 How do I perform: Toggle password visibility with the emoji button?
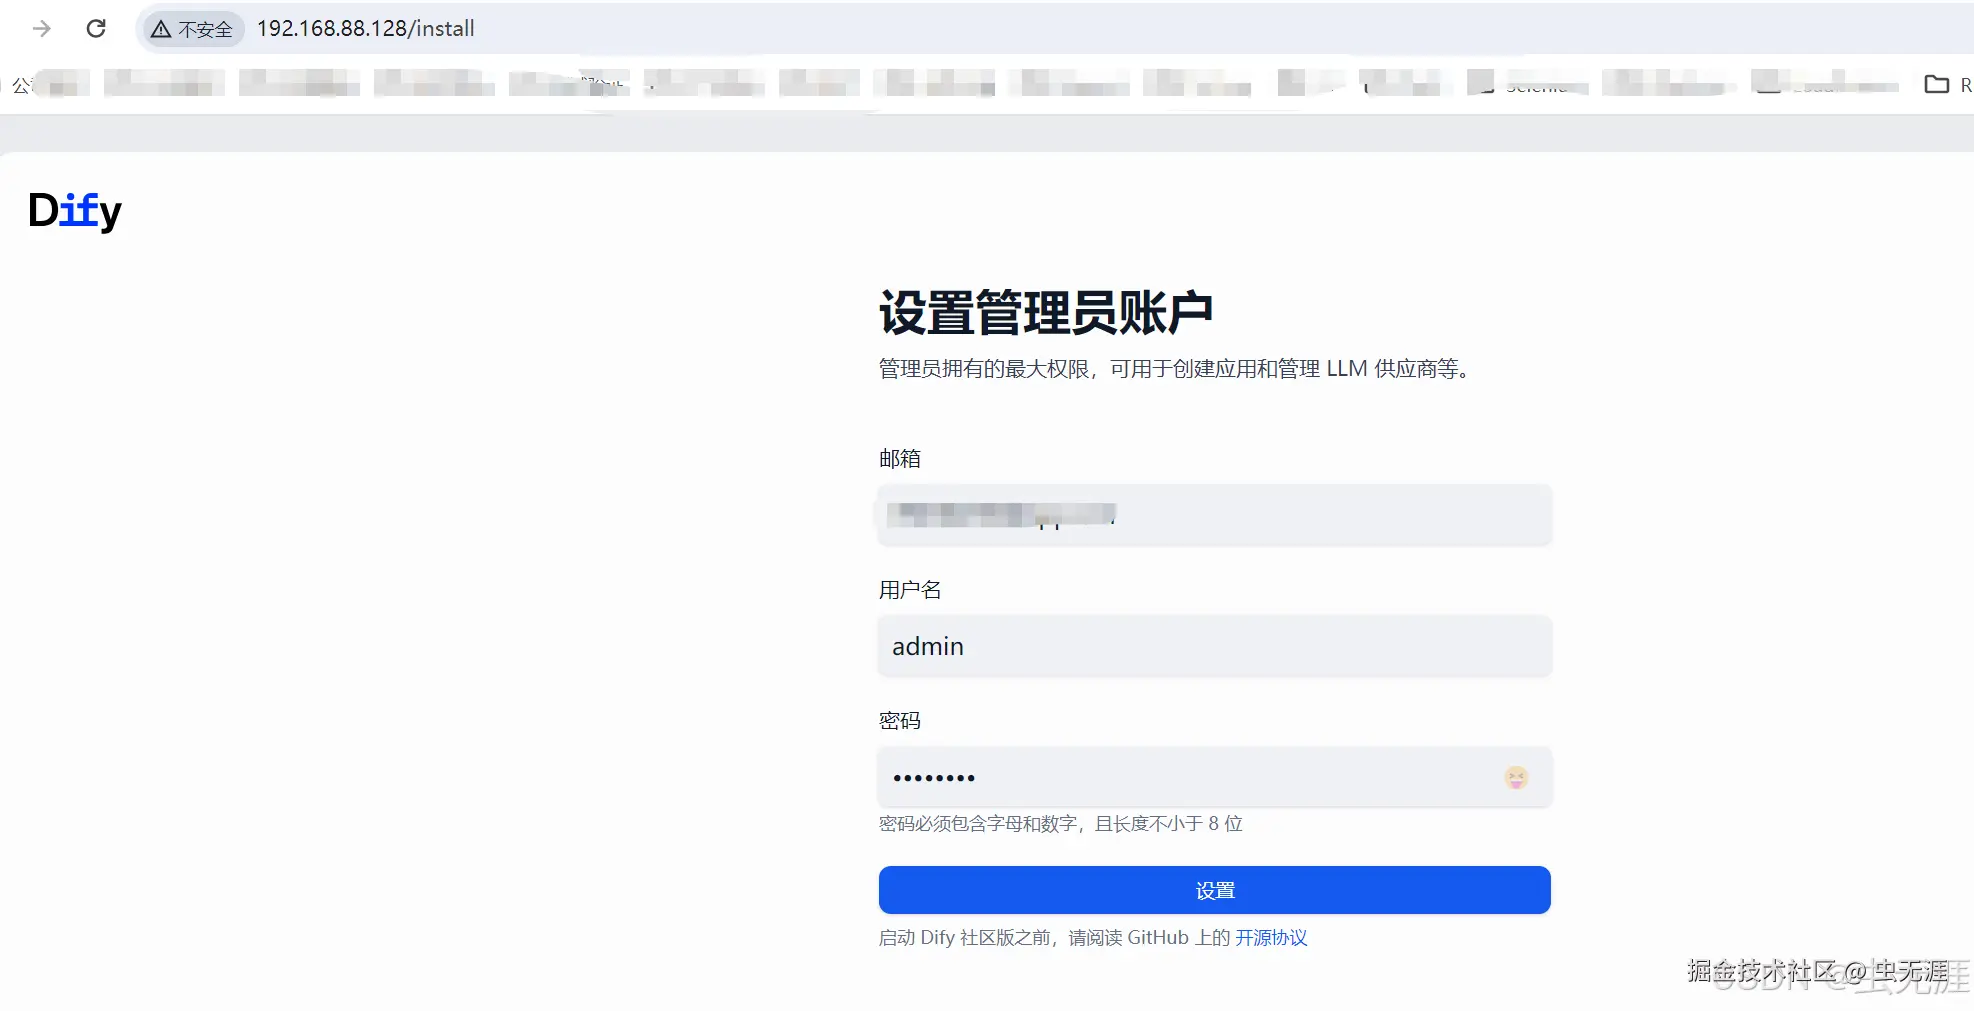click(1516, 777)
